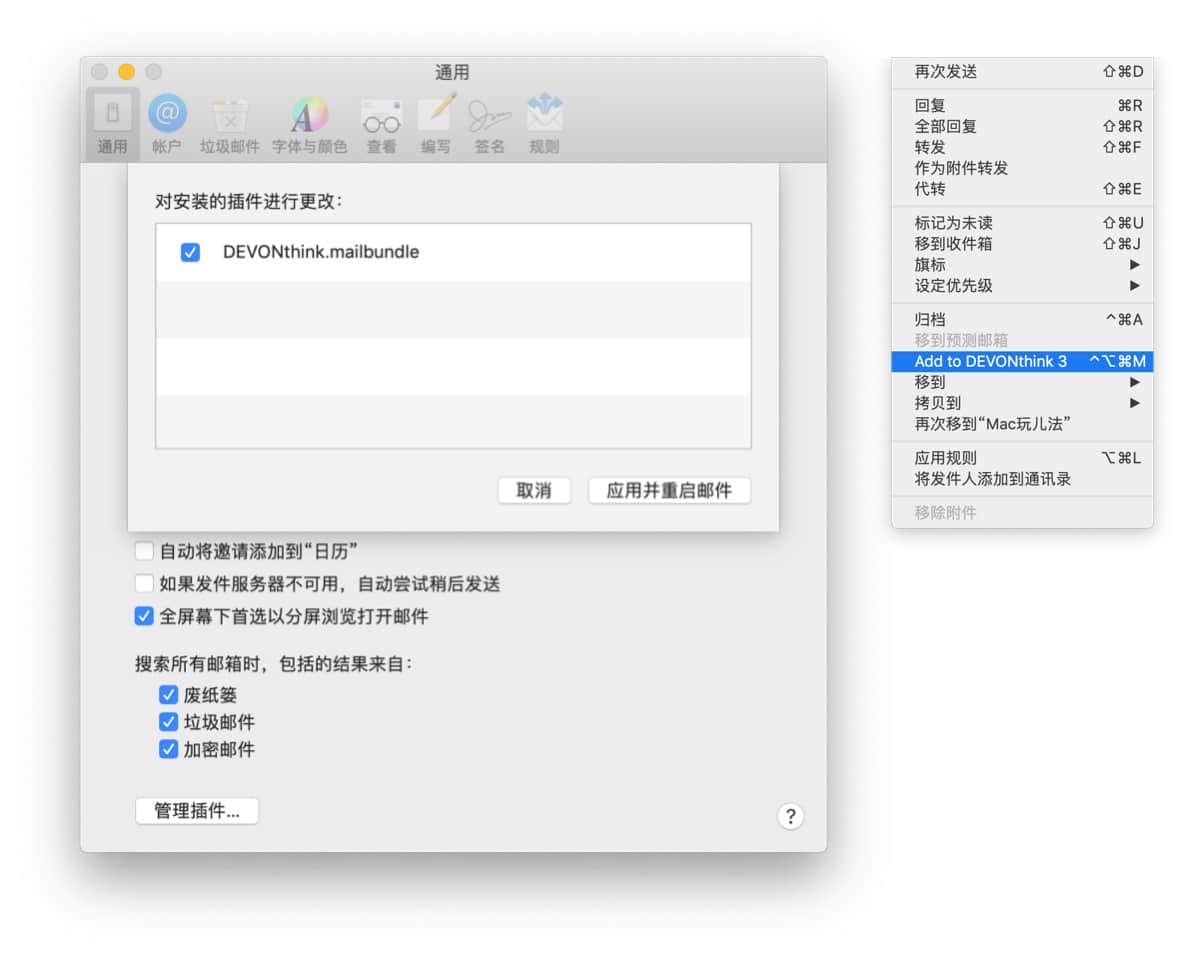This screenshot has width=1184, height=958.
Task: Expand the 设定优先级 submenu
Action: [1022, 285]
